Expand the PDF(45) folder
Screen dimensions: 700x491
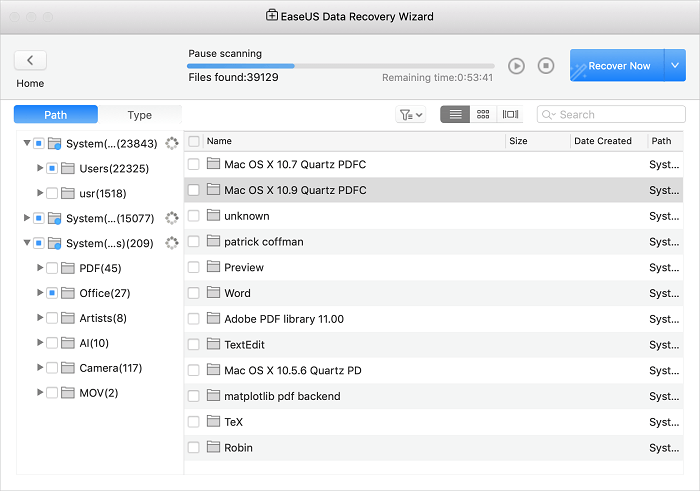click(x=40, y=267)
